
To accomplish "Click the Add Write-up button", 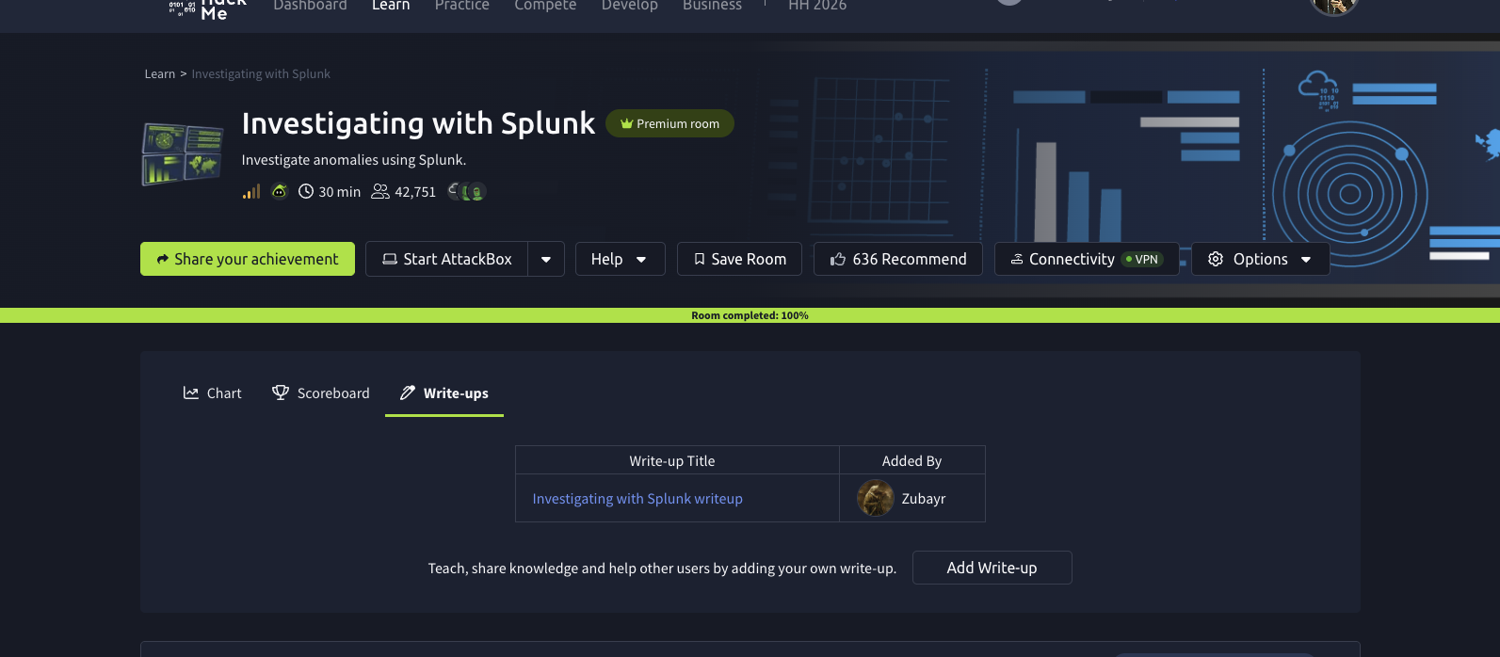I will (992, 568).
